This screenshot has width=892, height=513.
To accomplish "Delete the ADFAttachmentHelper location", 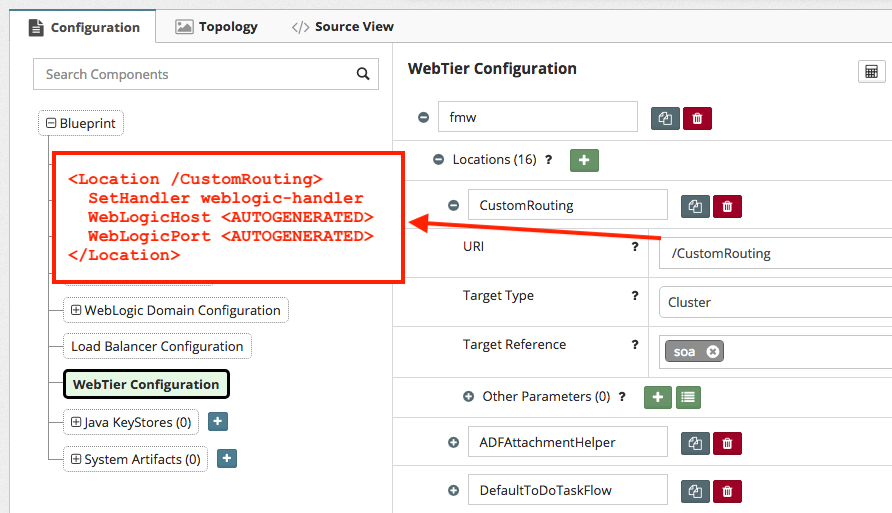I will pyautogui.click(x=727, y=443).
